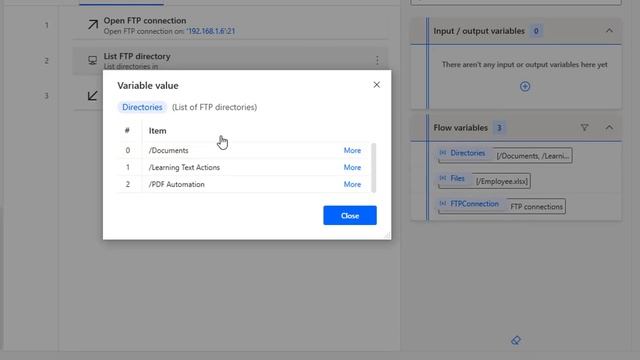Click the step 3 arrow icon
Screen dimensions: 640x360
93,96
